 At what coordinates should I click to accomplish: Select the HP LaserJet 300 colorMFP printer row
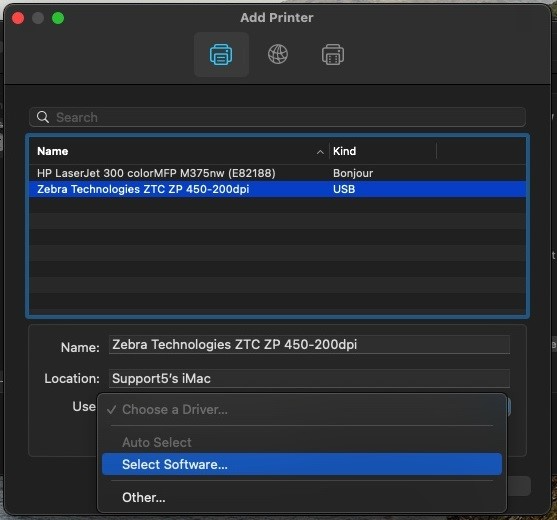(x=277, y=173)
